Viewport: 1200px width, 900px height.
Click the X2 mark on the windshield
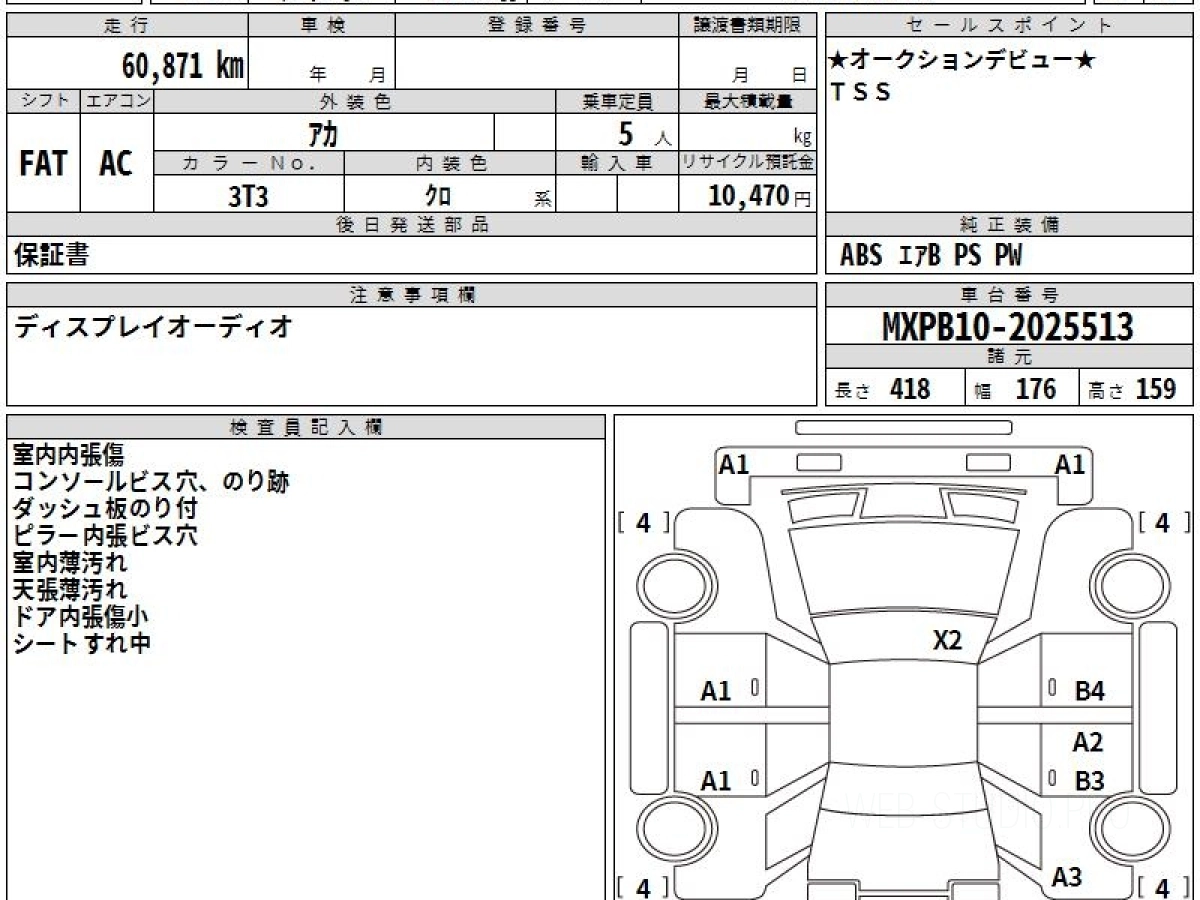(947, 640)
